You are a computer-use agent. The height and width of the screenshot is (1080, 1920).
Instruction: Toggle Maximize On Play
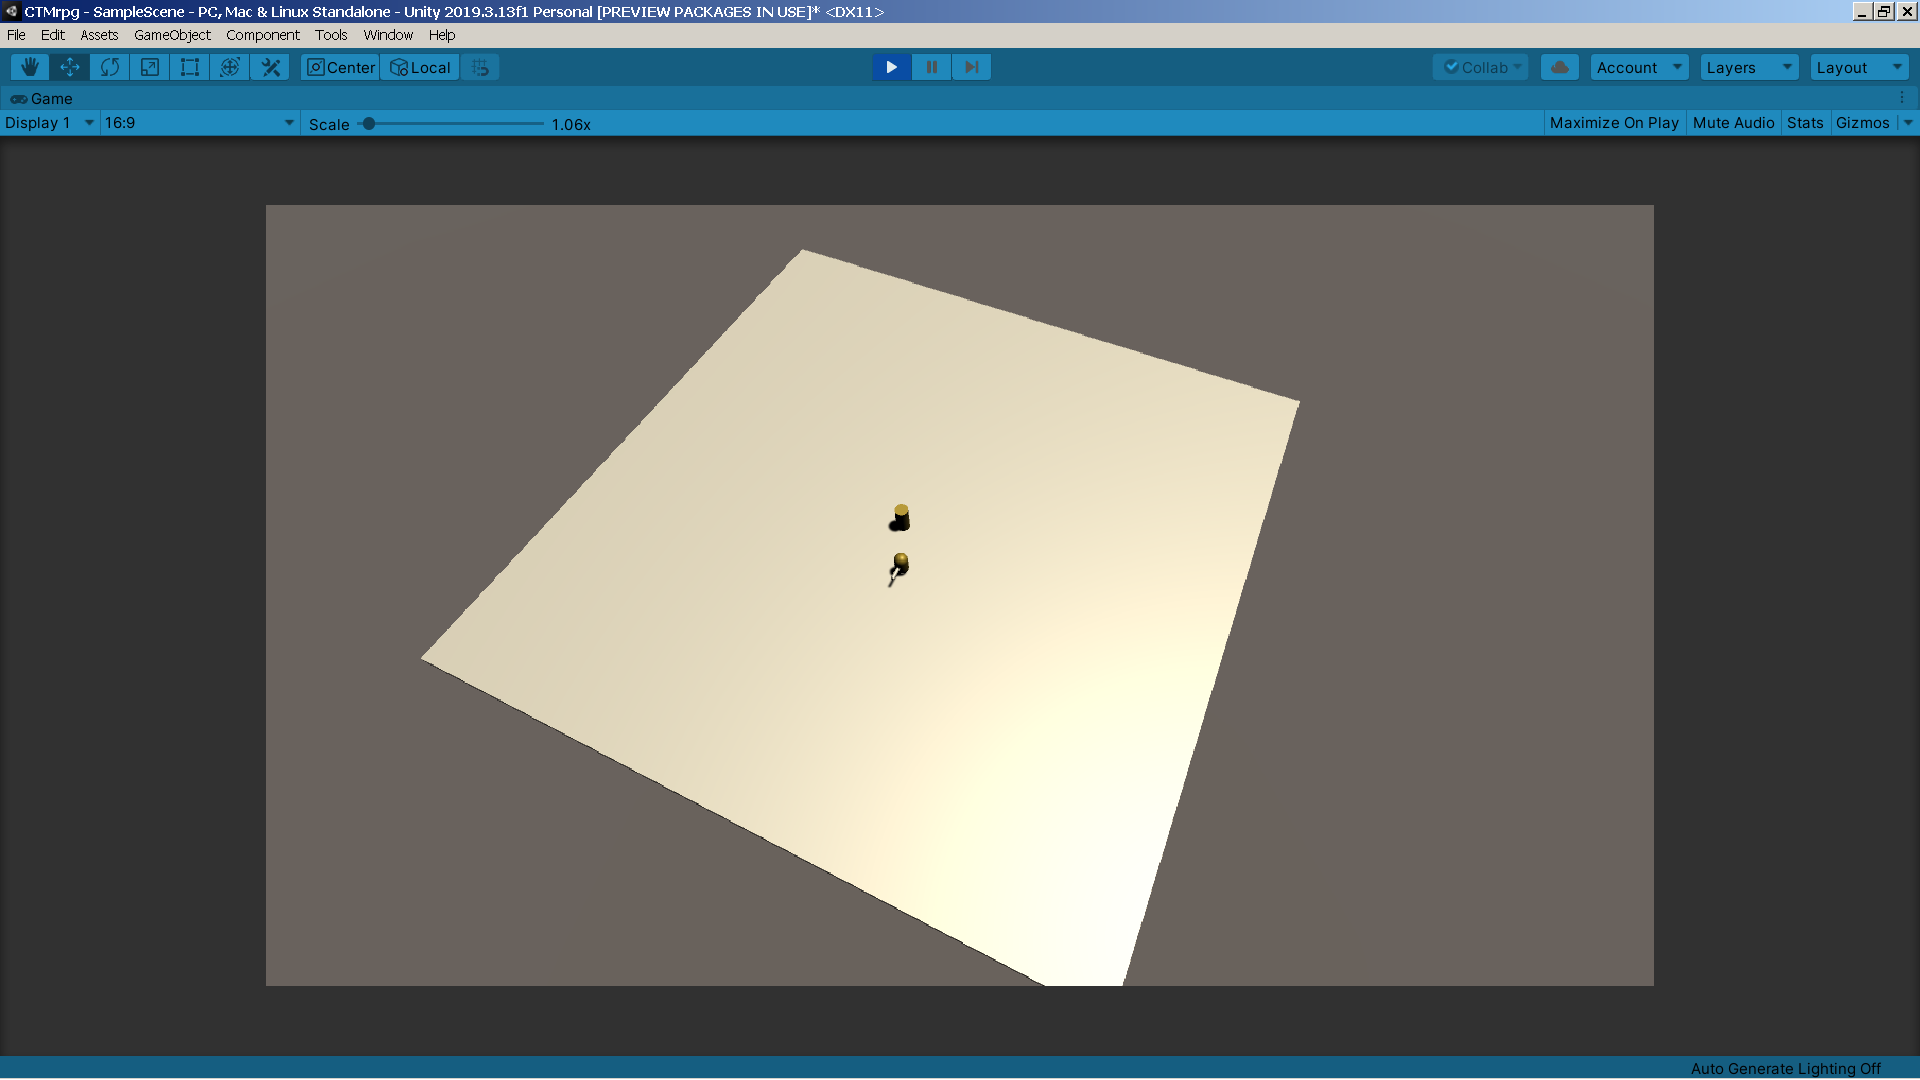pyautogui.click(x=1613, y=122)
